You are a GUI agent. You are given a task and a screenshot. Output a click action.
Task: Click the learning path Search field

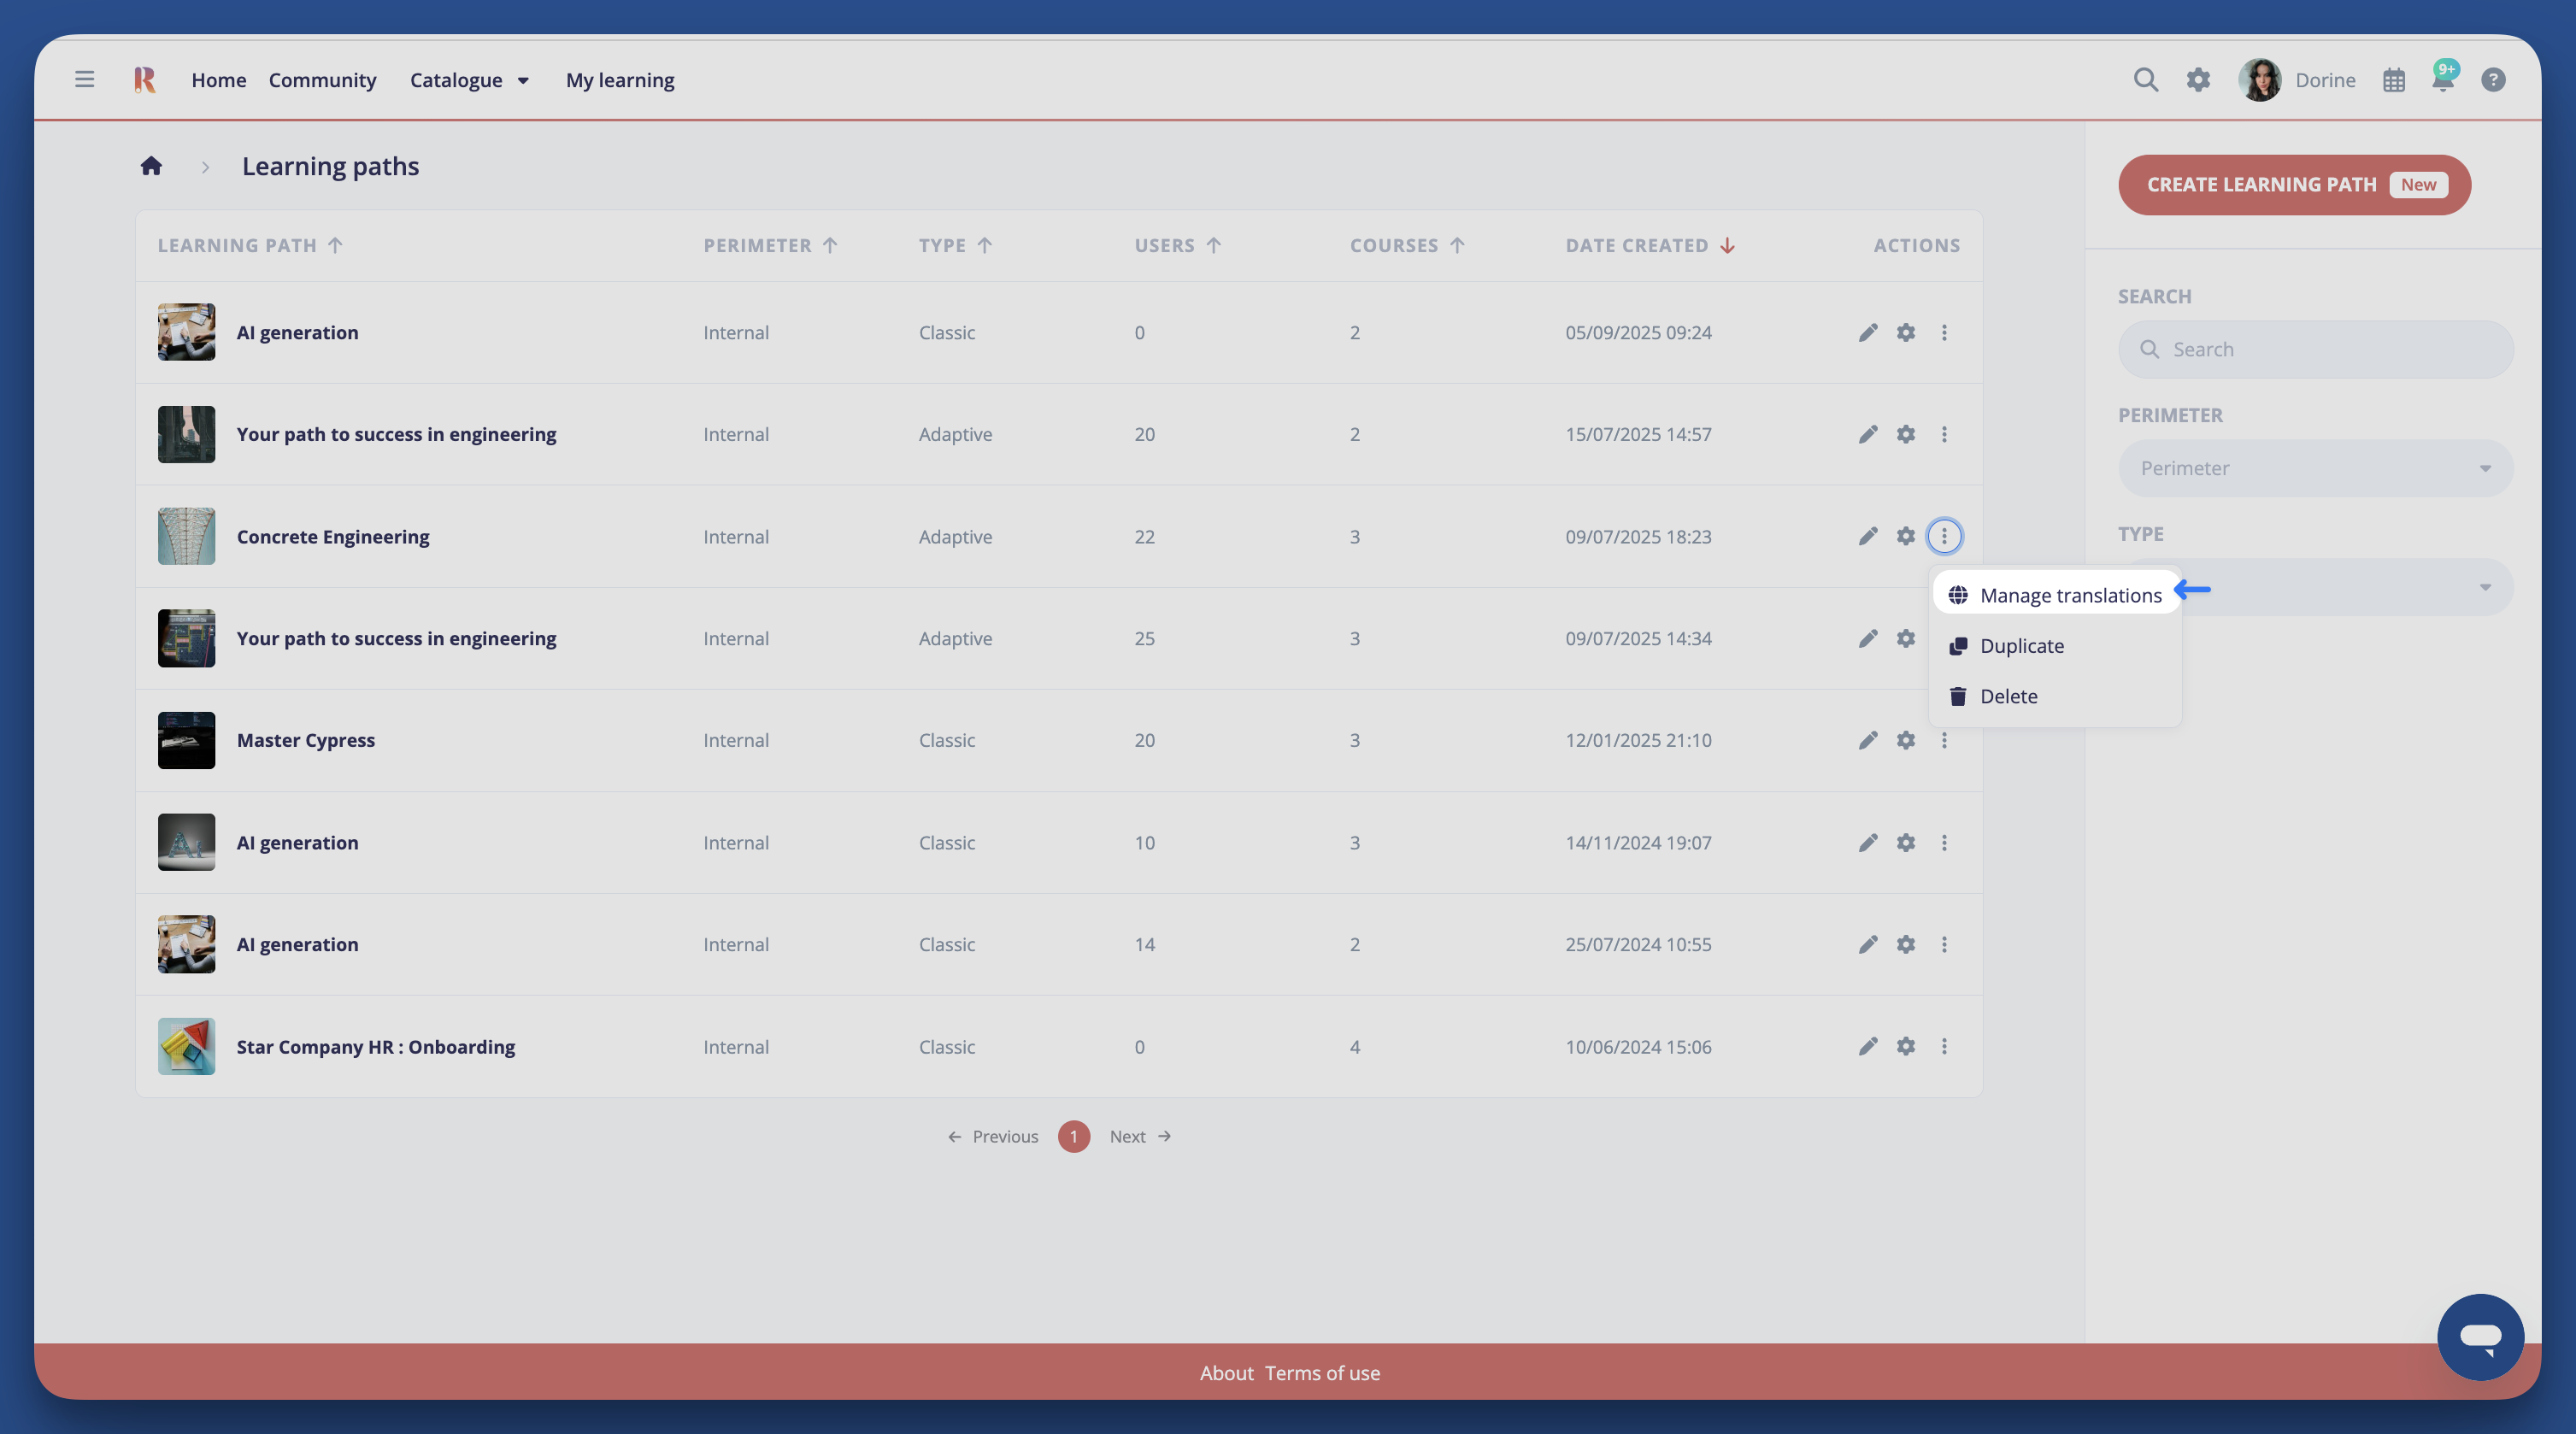click(x=2314, y=349)
